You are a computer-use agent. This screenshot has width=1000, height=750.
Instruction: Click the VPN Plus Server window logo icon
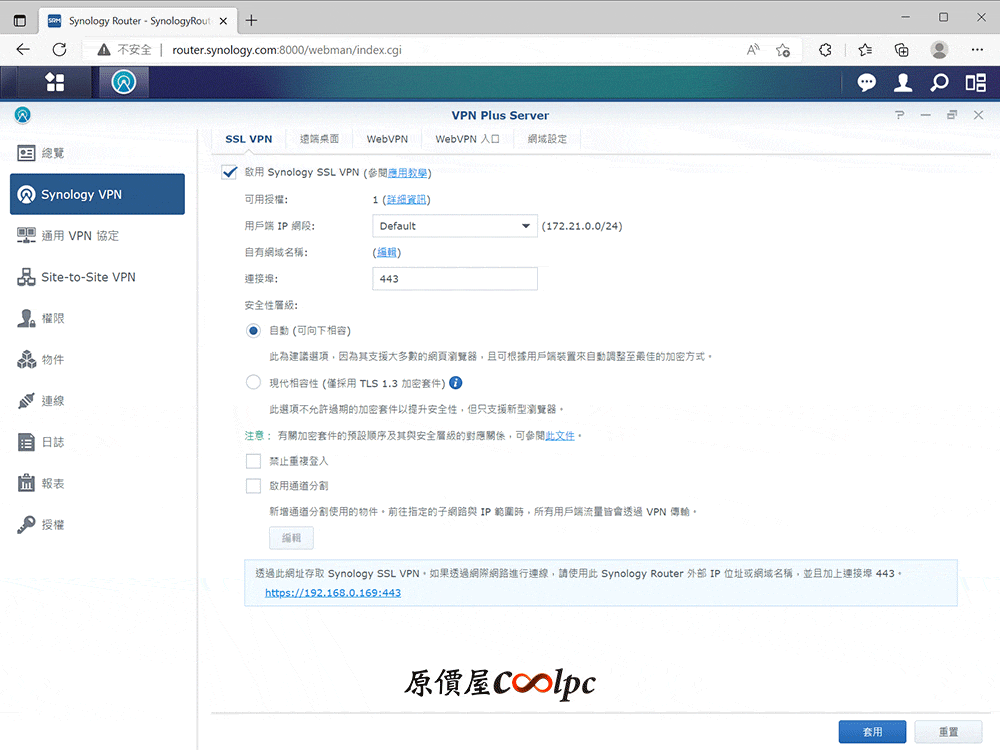click(x=22, y=115)
